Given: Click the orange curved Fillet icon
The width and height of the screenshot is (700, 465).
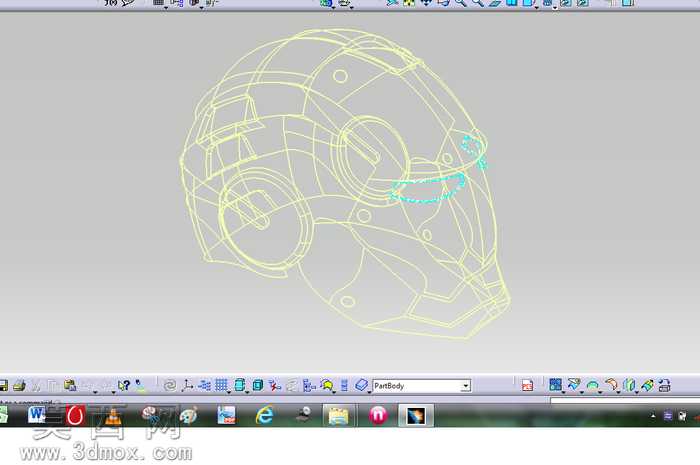Looking at the screenshot, I should click(611, 385).
